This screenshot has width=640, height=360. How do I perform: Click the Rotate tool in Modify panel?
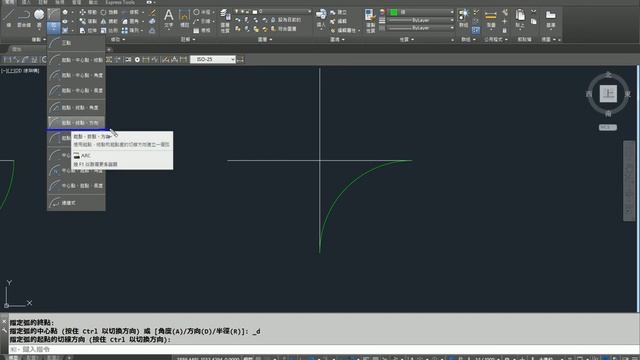tap(109, 12)
